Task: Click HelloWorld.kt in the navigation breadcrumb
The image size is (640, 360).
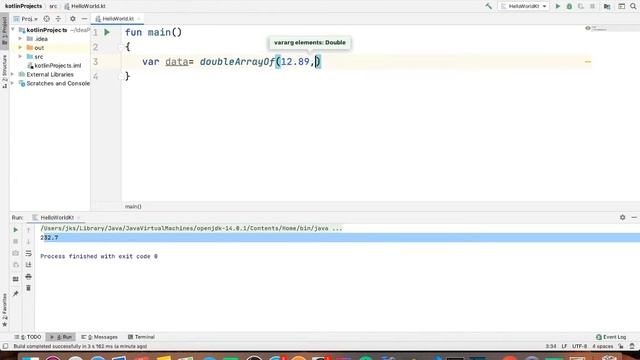Action: coord(85,6)
